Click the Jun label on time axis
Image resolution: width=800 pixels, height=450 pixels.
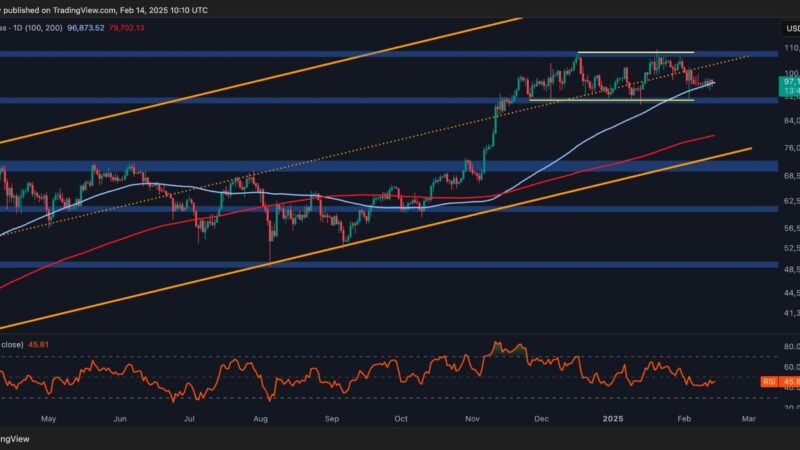click(120, 419)
